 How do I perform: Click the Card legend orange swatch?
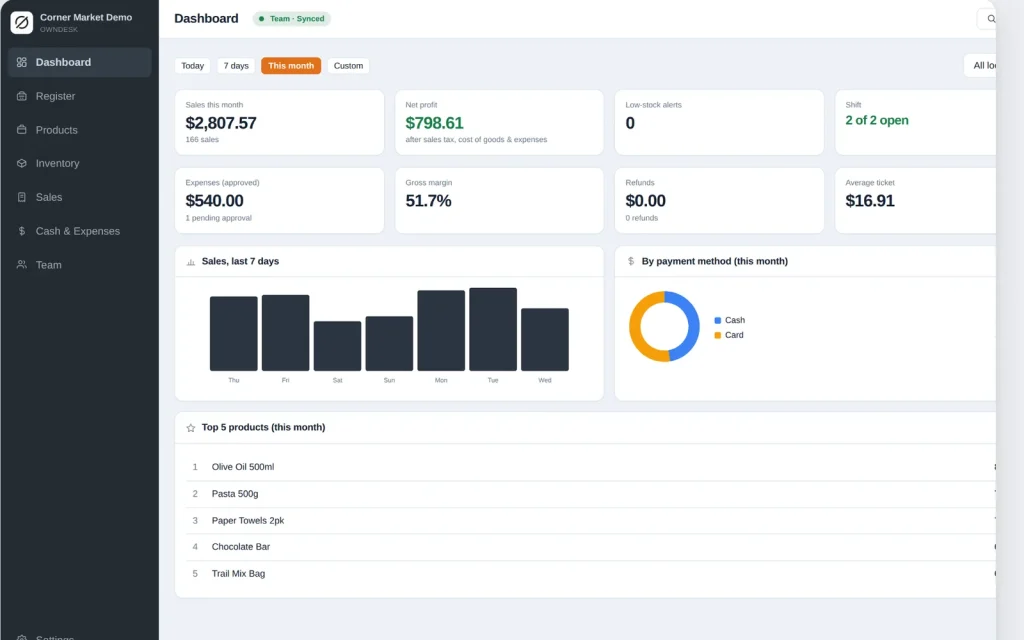(x=718, y=335)
